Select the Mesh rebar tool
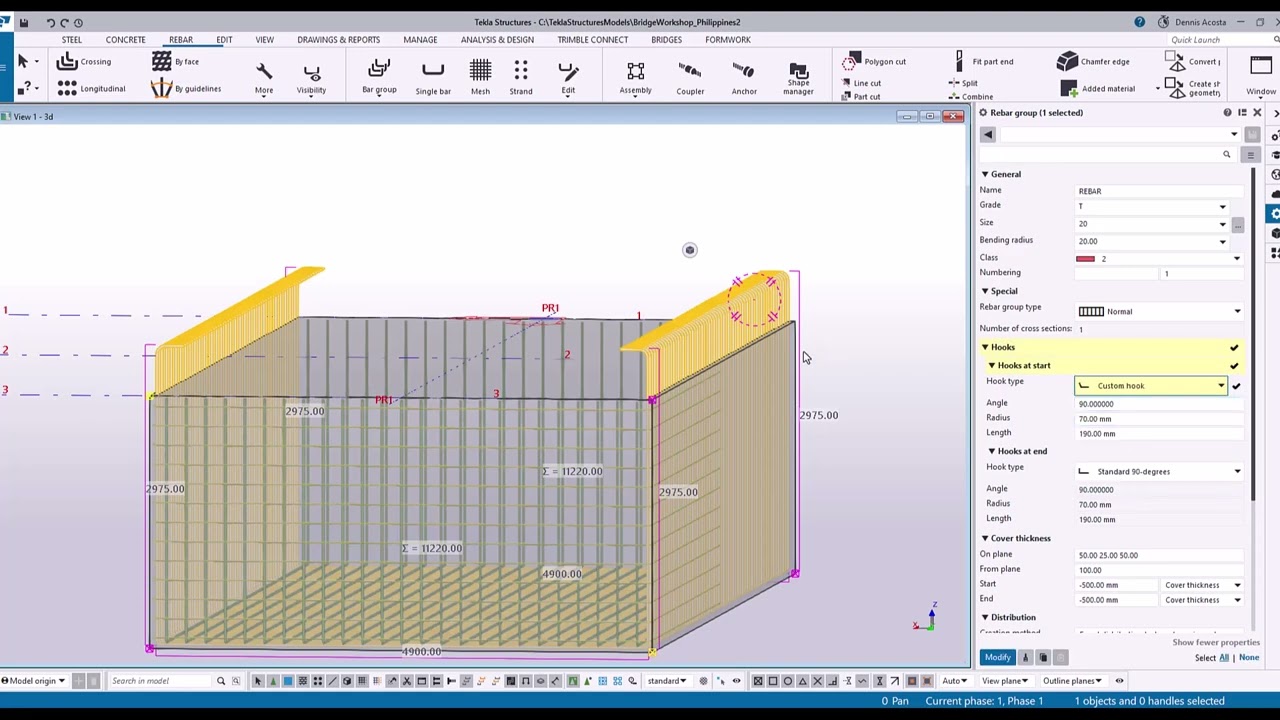This screenshot has height=720, width=1280. click(480, 77)
